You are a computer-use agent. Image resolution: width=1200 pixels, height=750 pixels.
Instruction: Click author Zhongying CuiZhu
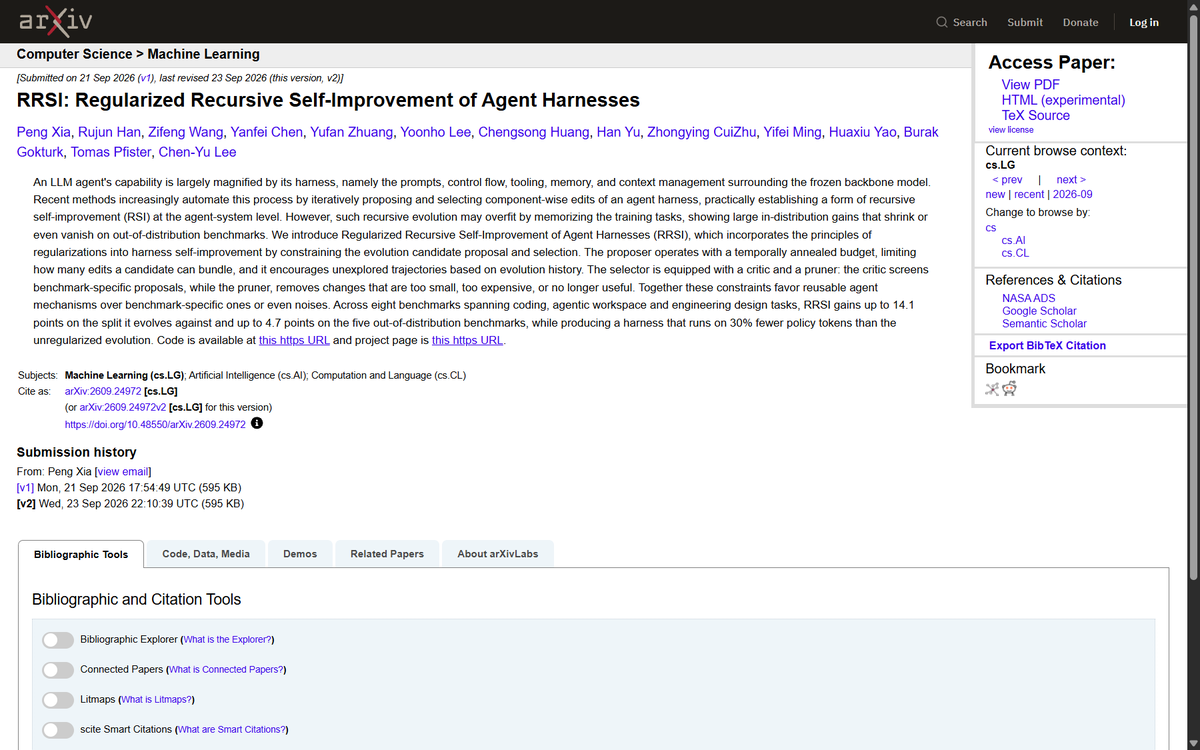pos(701,132)
